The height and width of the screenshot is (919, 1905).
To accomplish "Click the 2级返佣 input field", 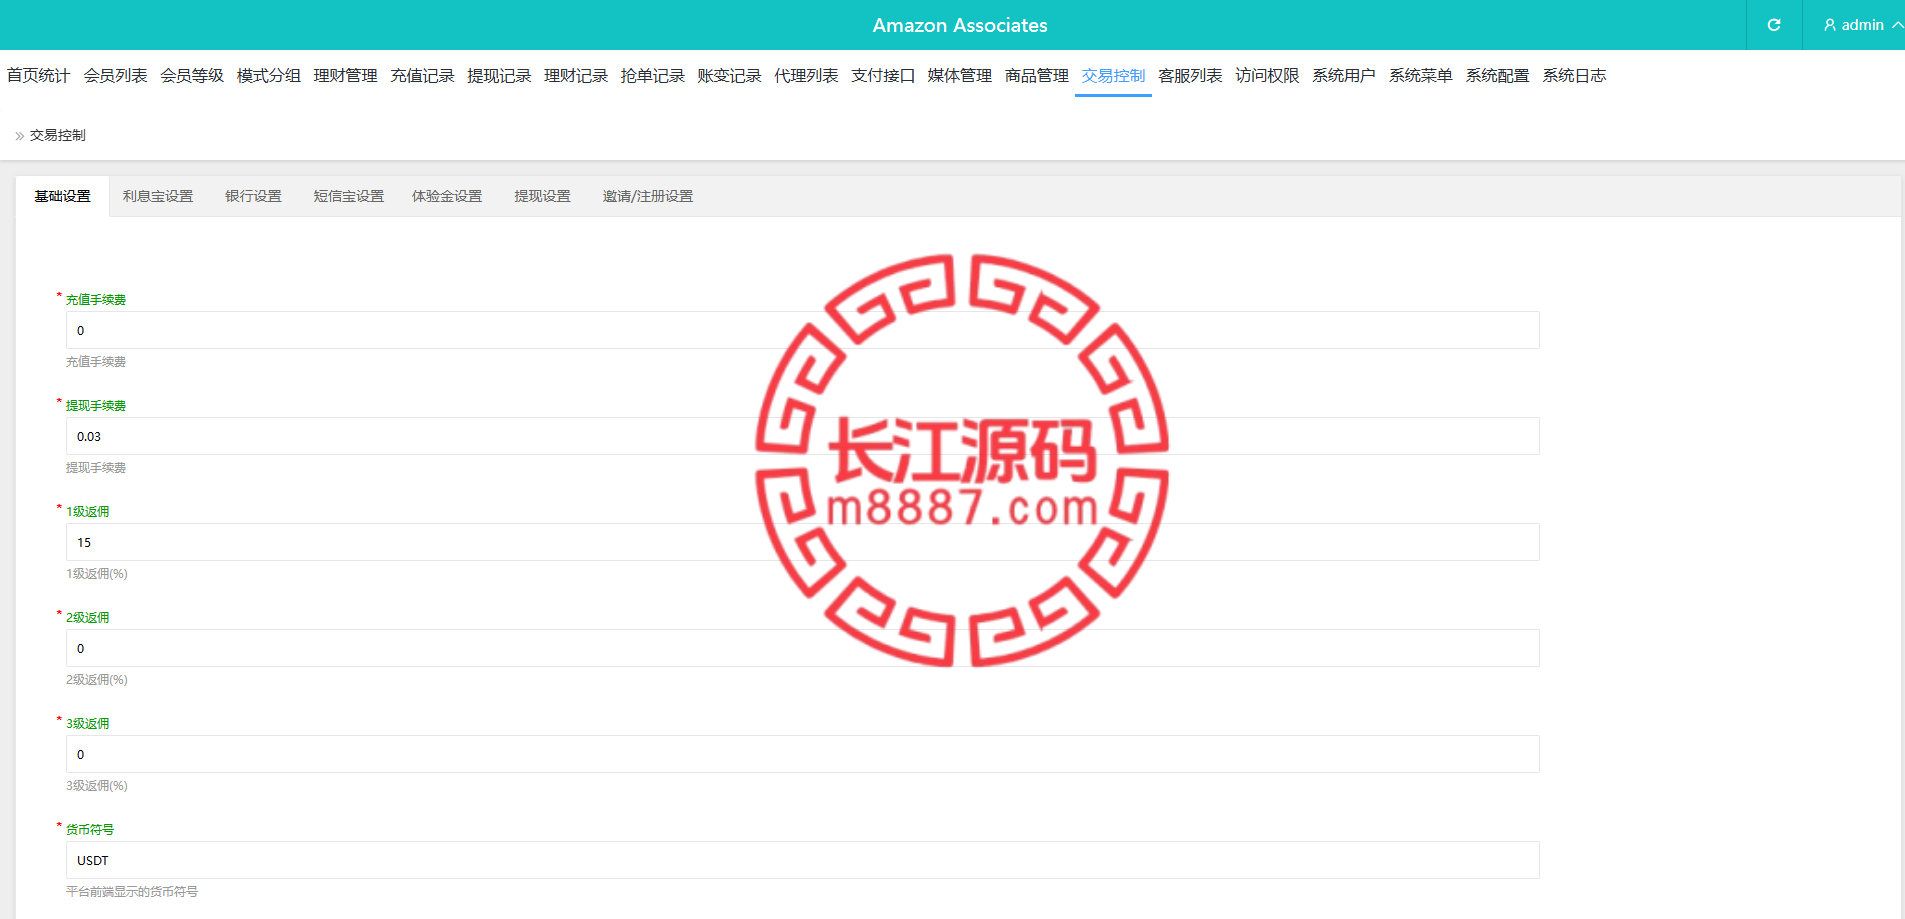I will 802,648.
